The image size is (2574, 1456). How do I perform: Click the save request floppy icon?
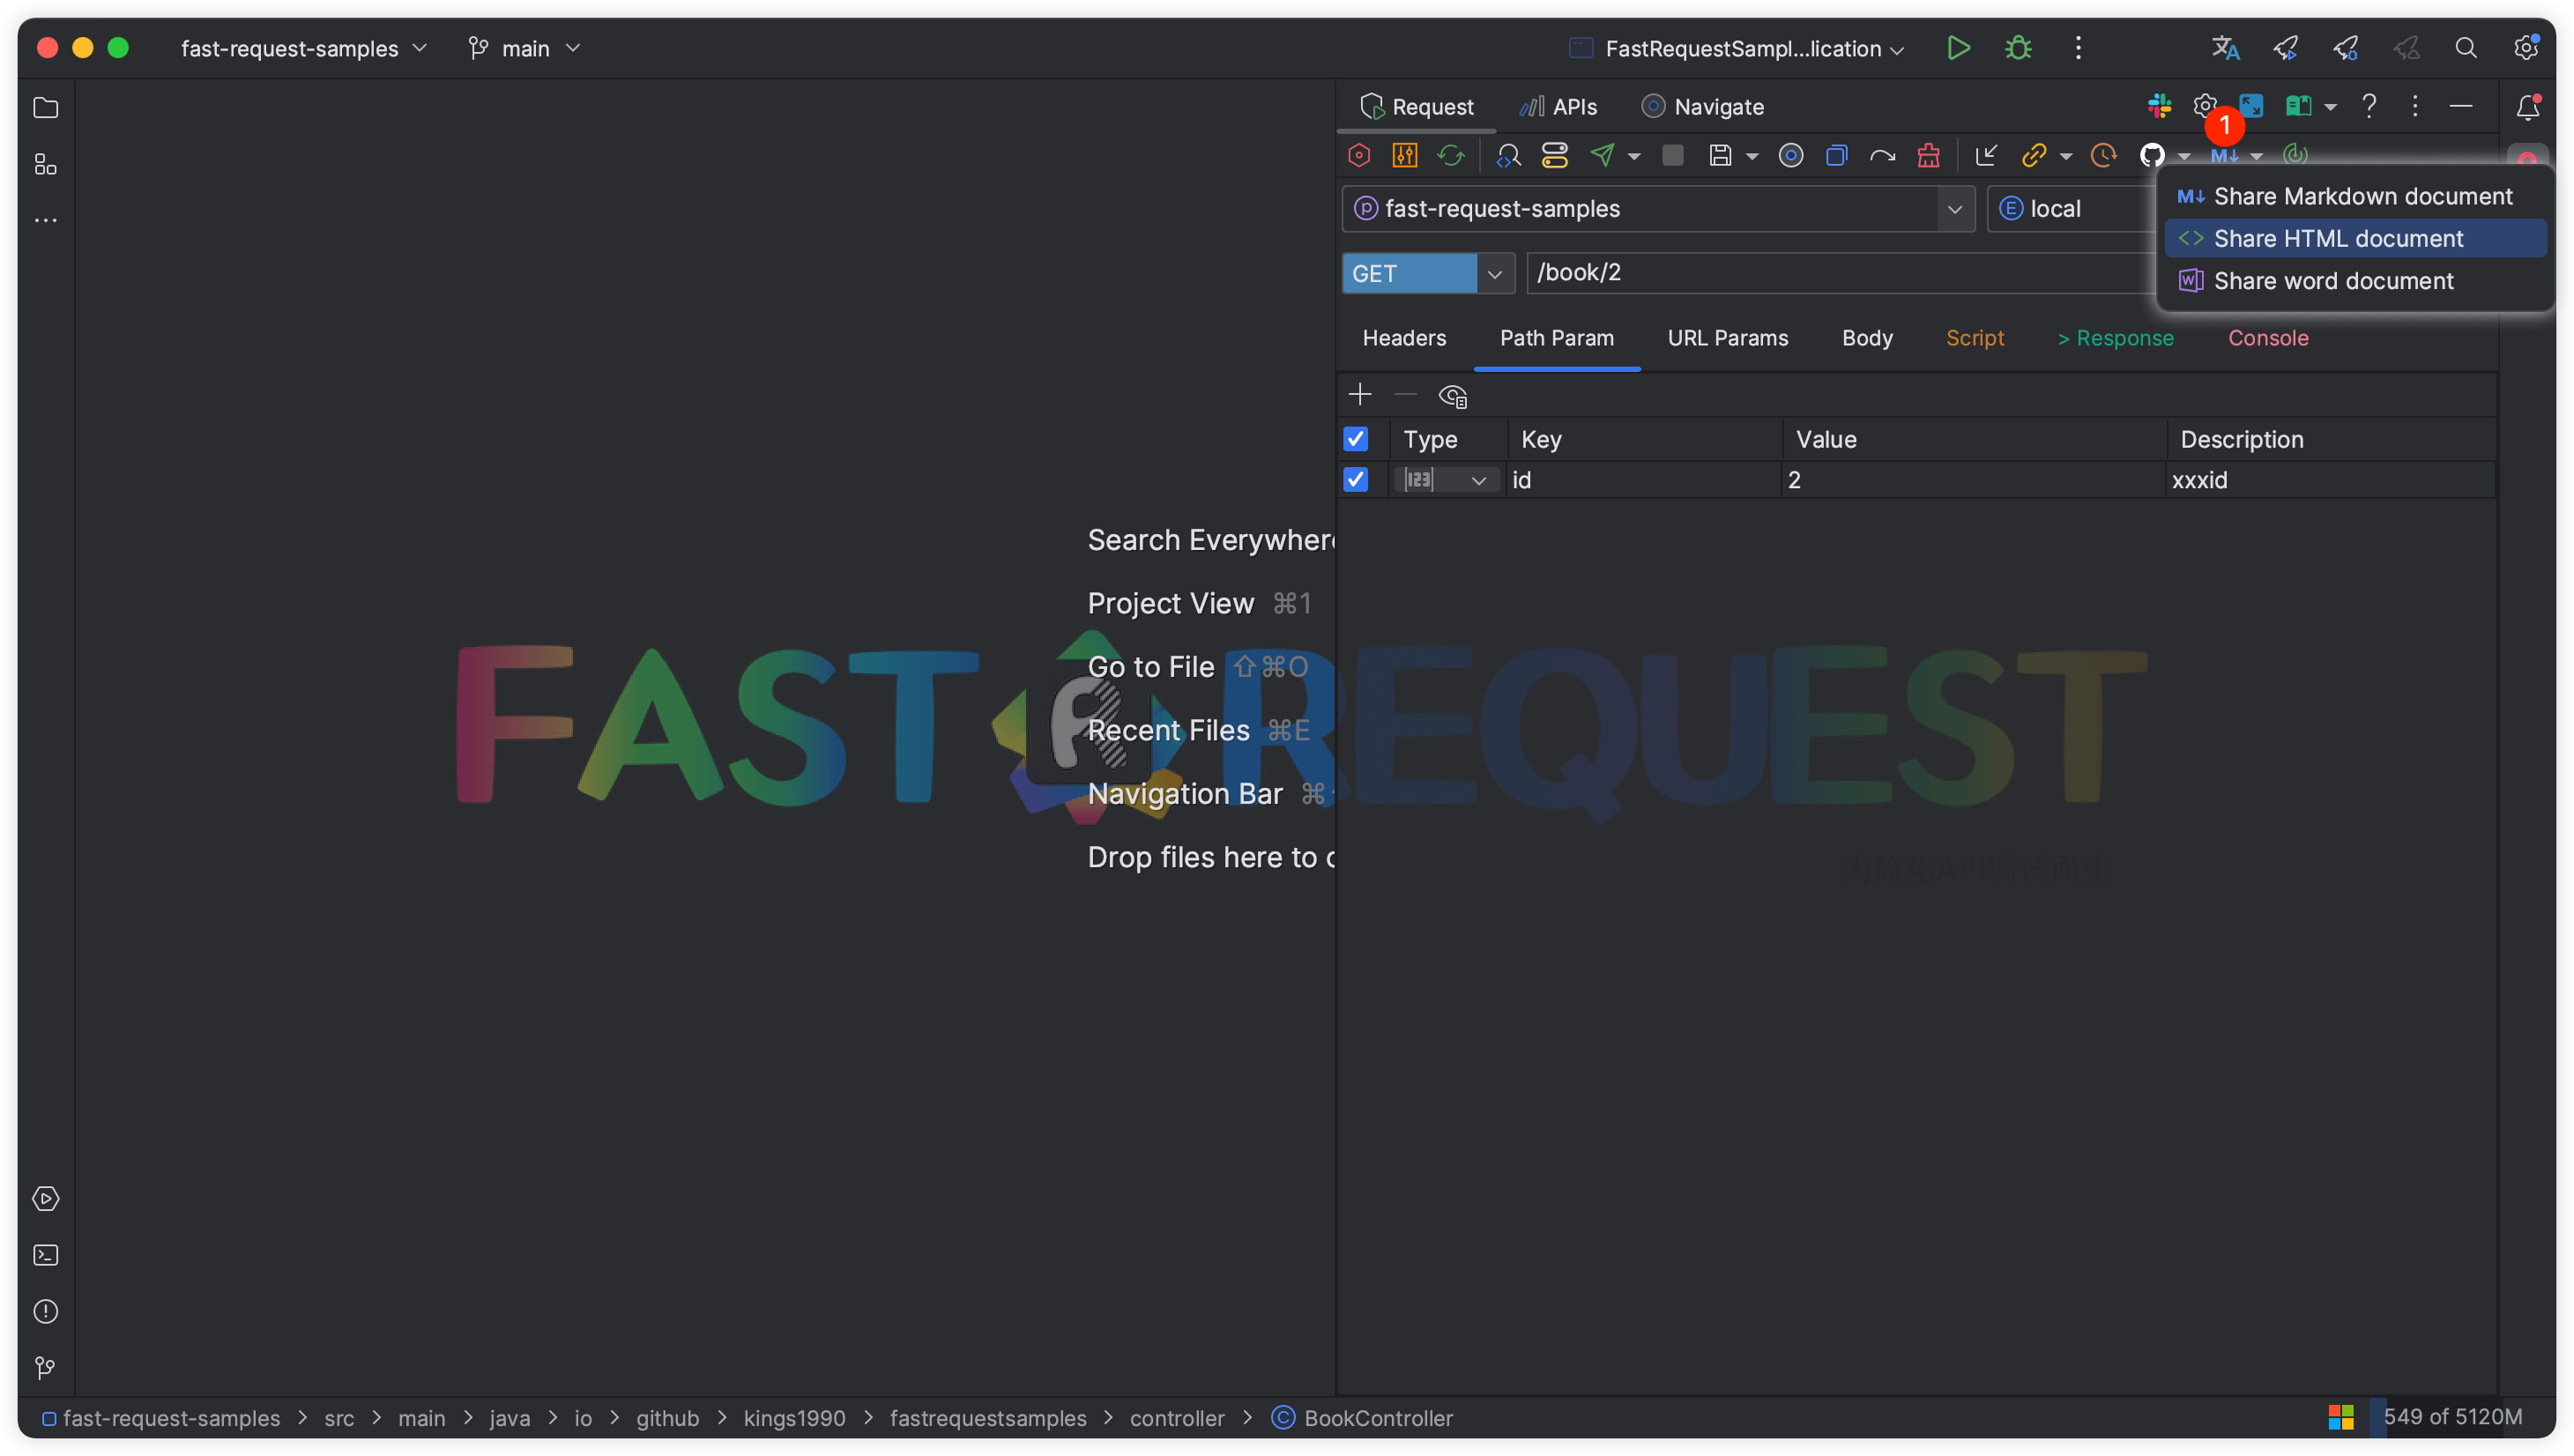1720,155
